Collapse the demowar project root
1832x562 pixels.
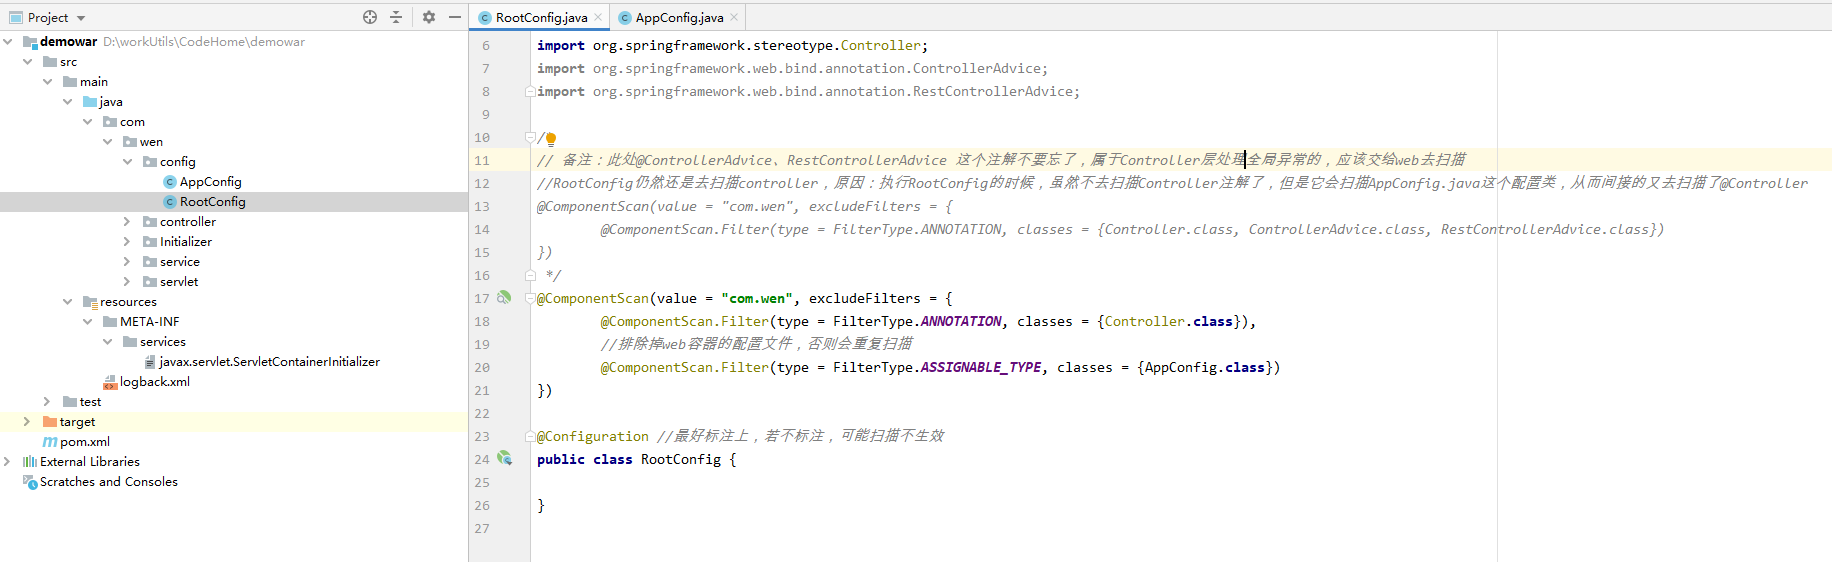8,42
